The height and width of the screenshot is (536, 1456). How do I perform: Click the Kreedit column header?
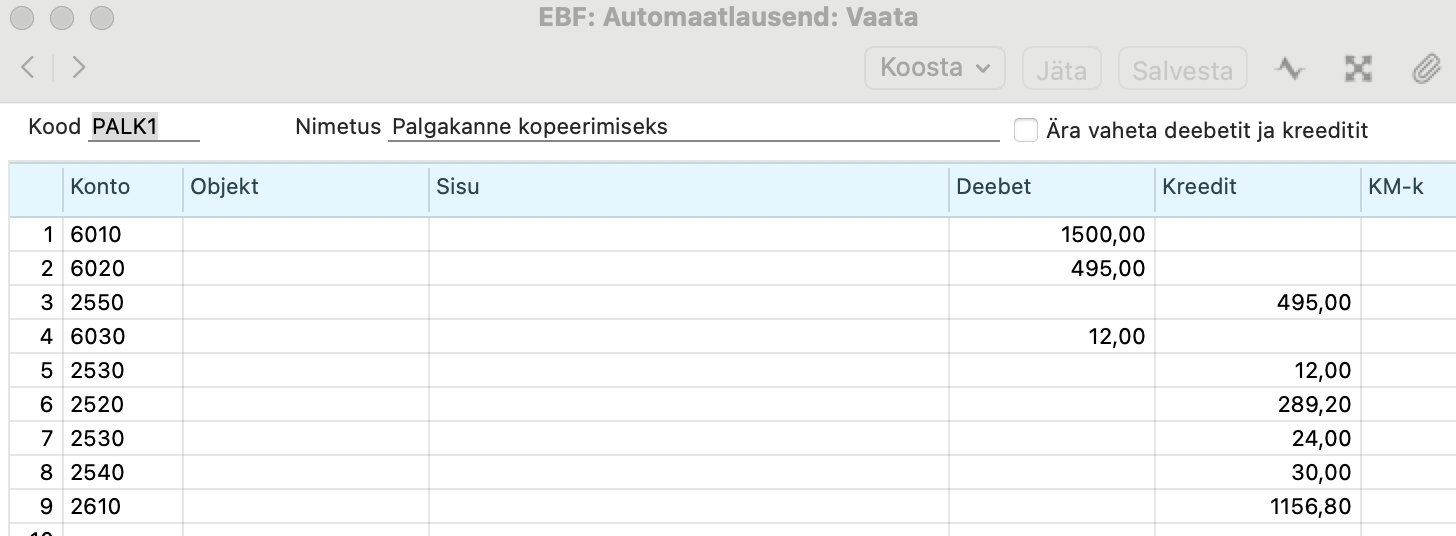1258,187
